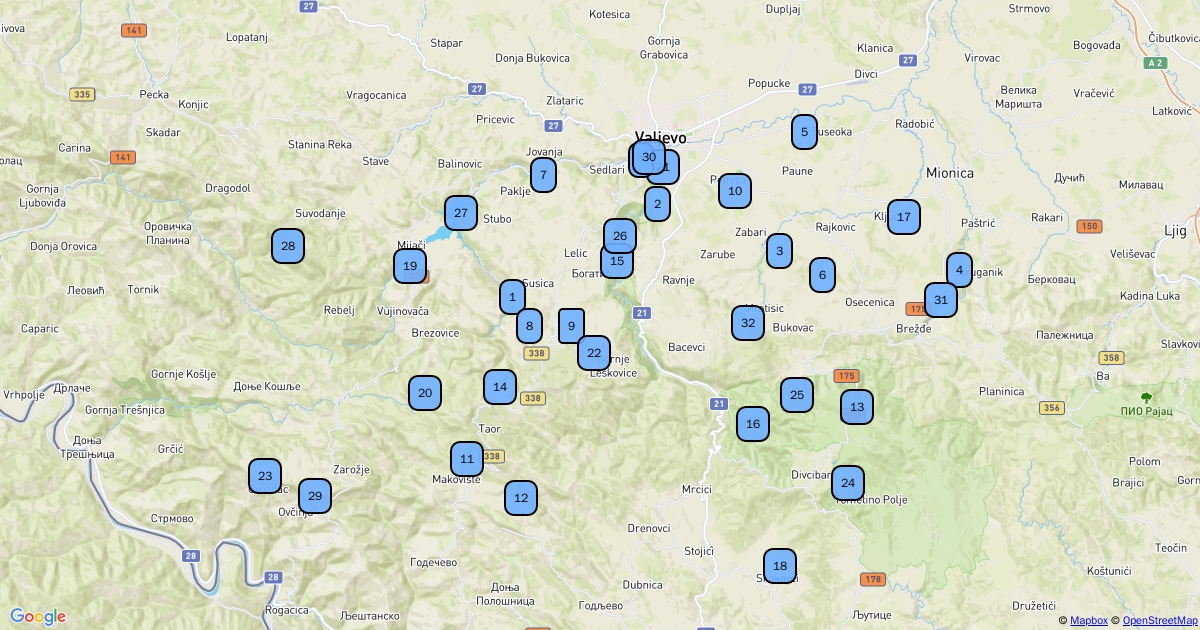The width and height of the screenshot is (1200, 630).
Task: Click marker 19 near Vujinovača
Action: (409, 267)
